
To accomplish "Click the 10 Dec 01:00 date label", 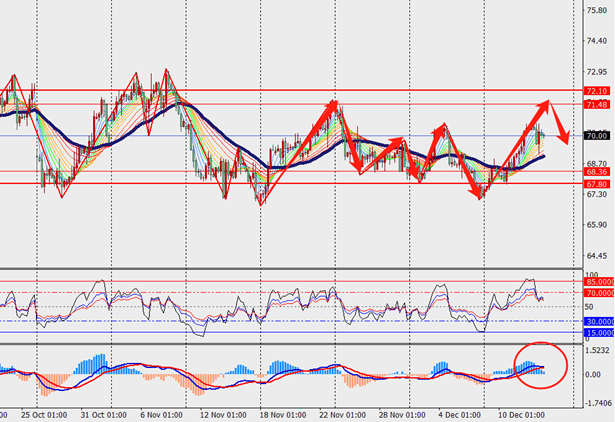I will click(521, 415).
